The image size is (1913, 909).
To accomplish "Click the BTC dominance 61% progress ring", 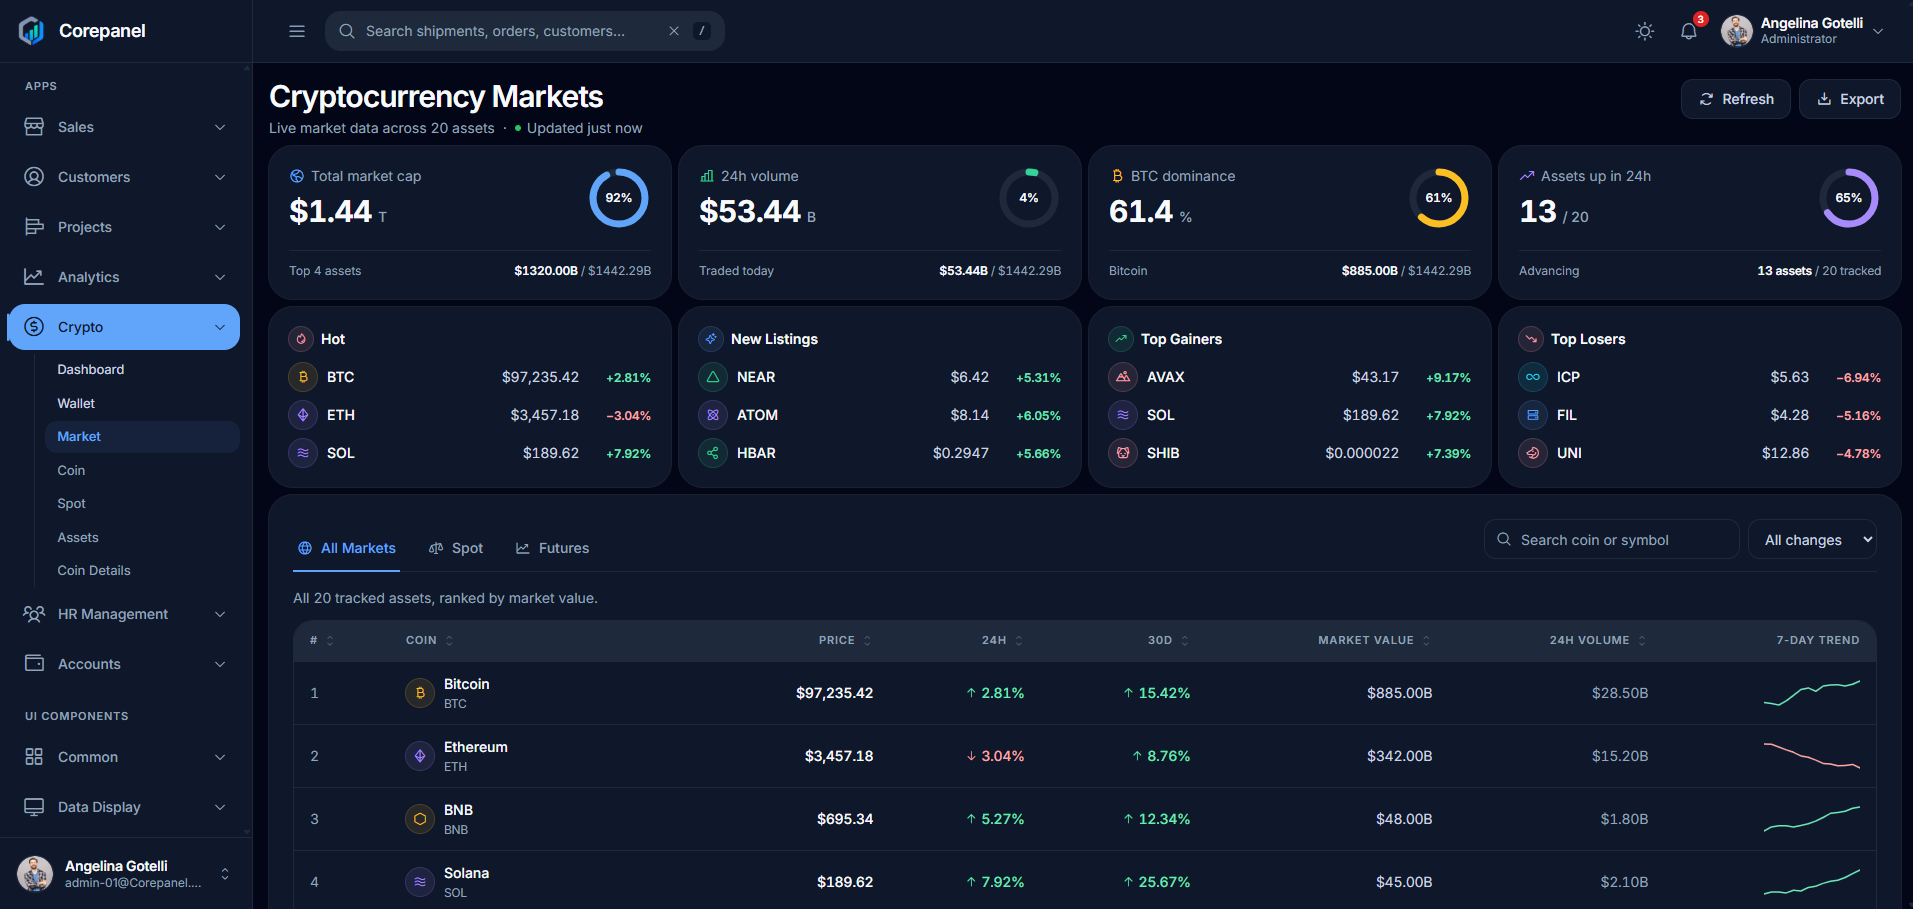I will click(x=1439, y=198).
